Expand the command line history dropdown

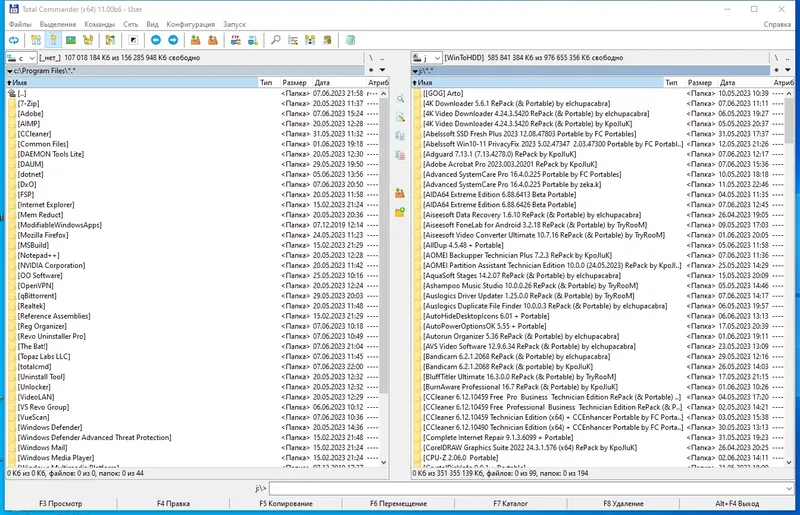(789, 488)
